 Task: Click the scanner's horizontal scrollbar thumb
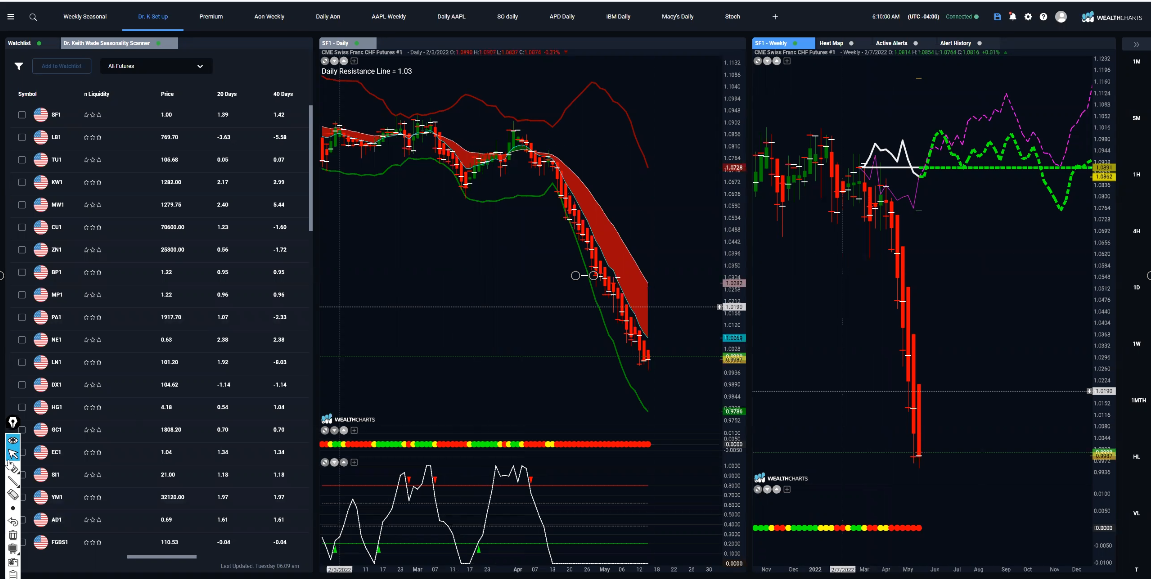click(161, 556)
